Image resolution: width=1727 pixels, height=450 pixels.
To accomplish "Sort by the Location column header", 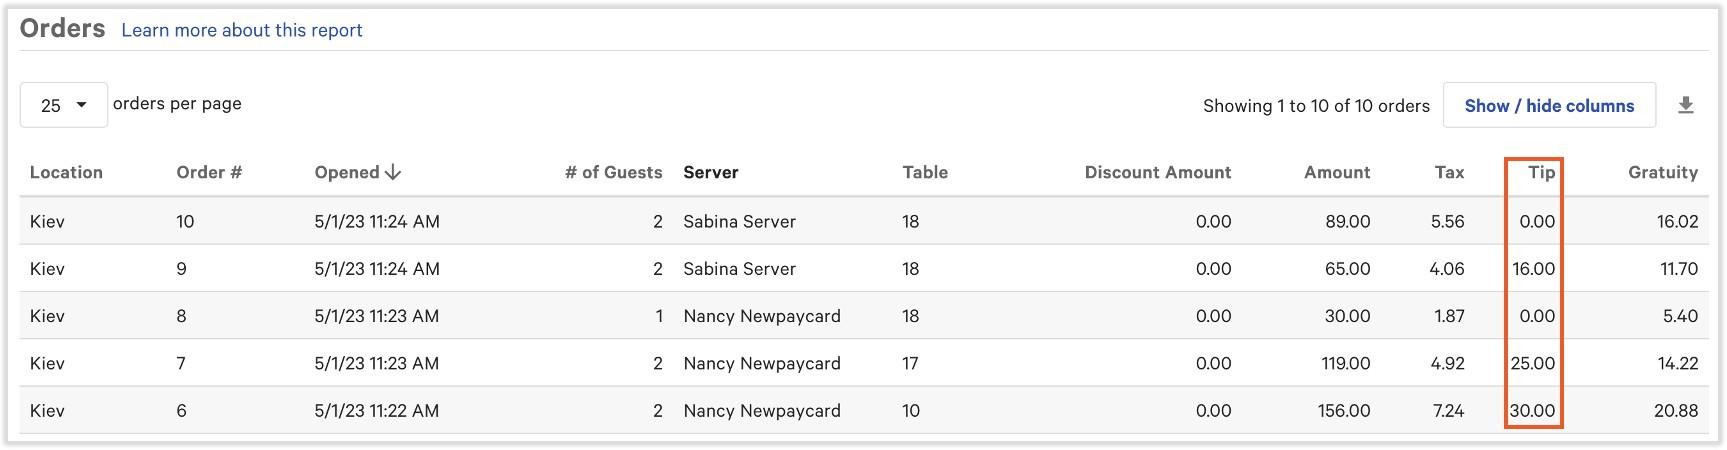I will click(x=66, y=172).
